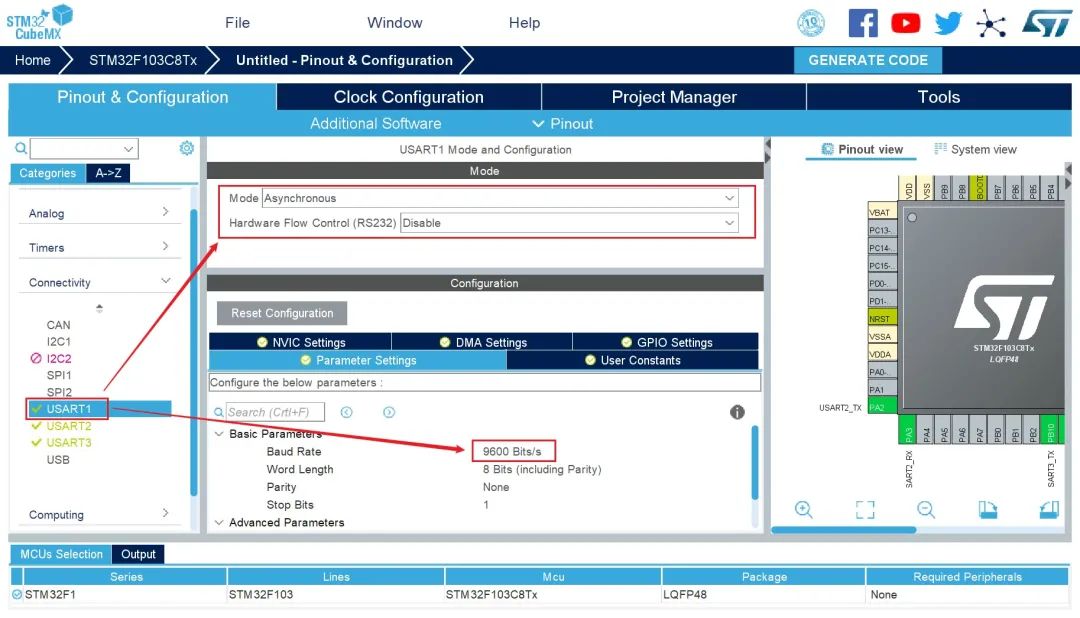Image resolution: width=1080 pixels, height=618 pixels.
Task: Switch to System view
Action: click(975, 150)
